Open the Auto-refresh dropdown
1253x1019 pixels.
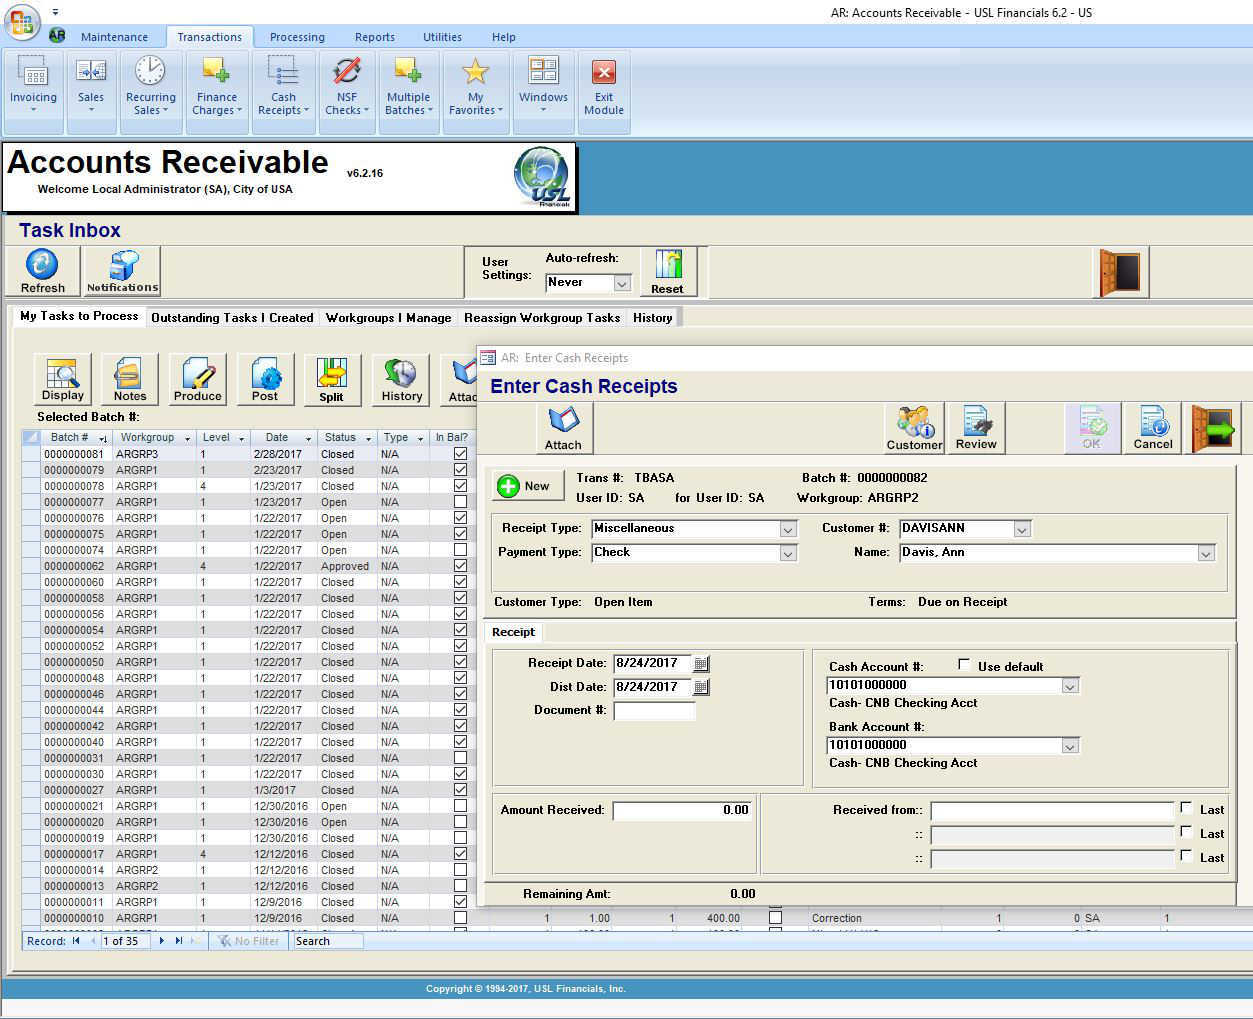622,283
